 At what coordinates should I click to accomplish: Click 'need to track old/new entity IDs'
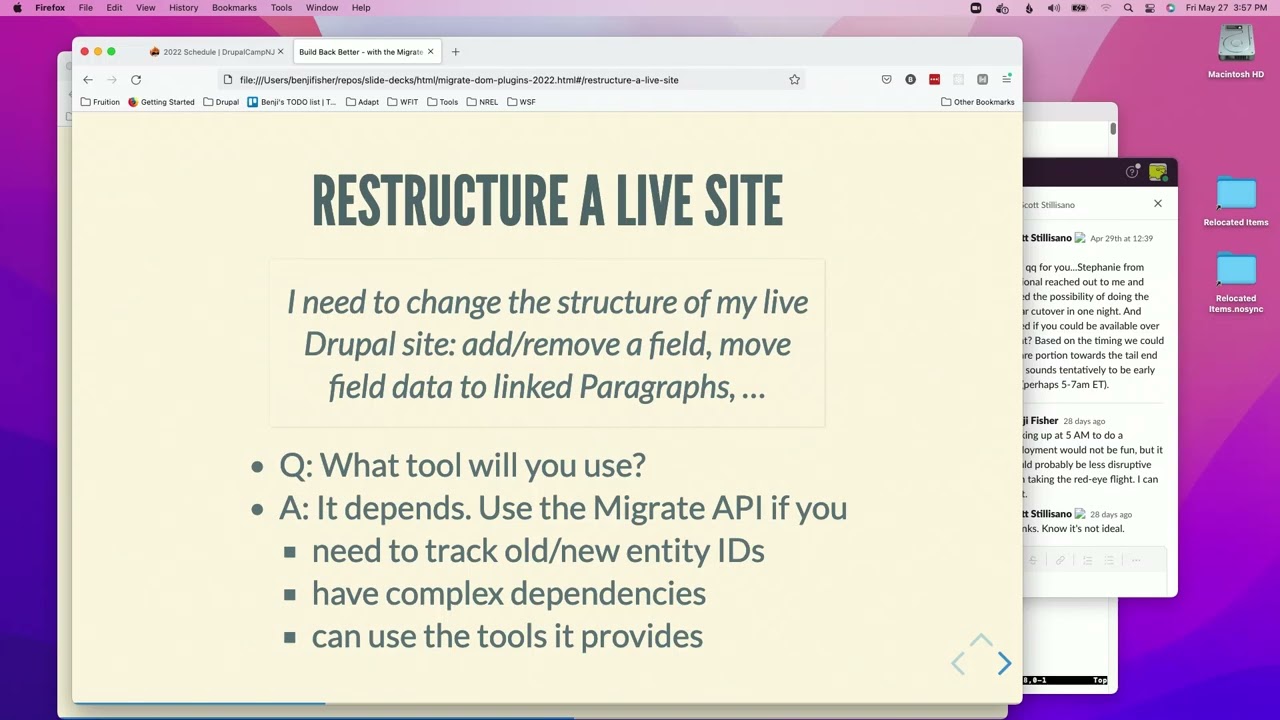tap(538, 551)
